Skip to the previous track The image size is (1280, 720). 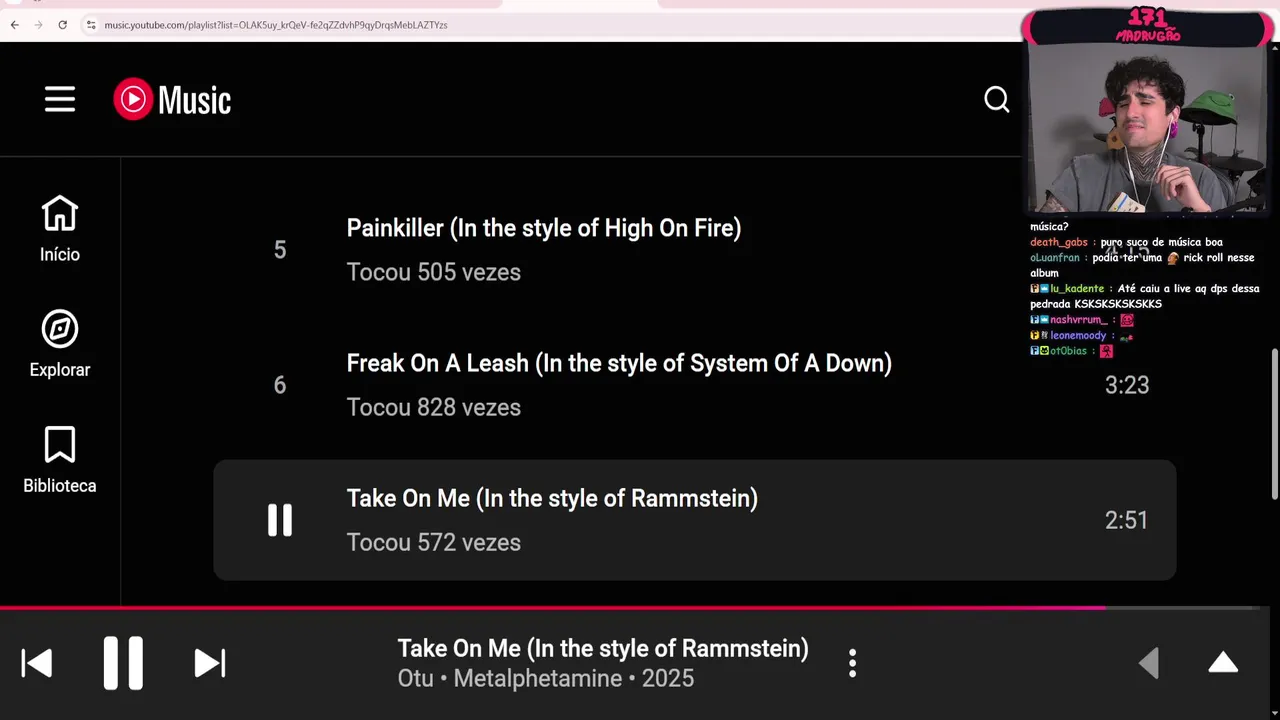pyautogui.click(x=37, y=663)
